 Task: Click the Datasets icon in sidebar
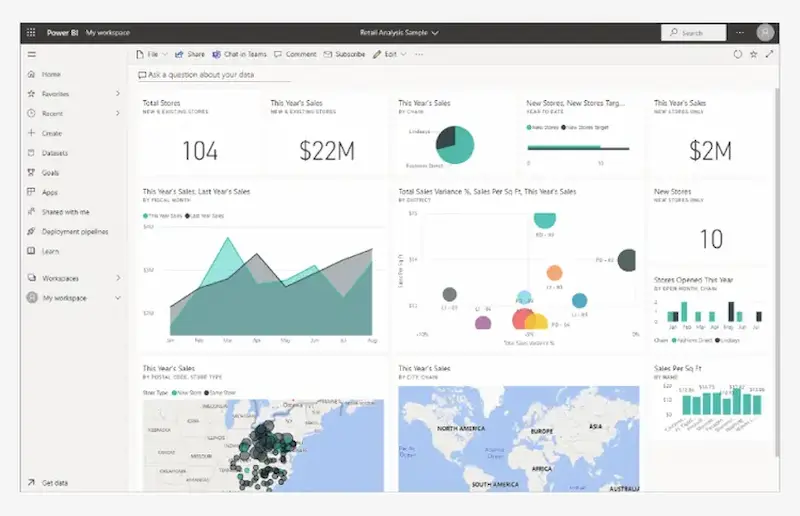(x=31, y=153)
